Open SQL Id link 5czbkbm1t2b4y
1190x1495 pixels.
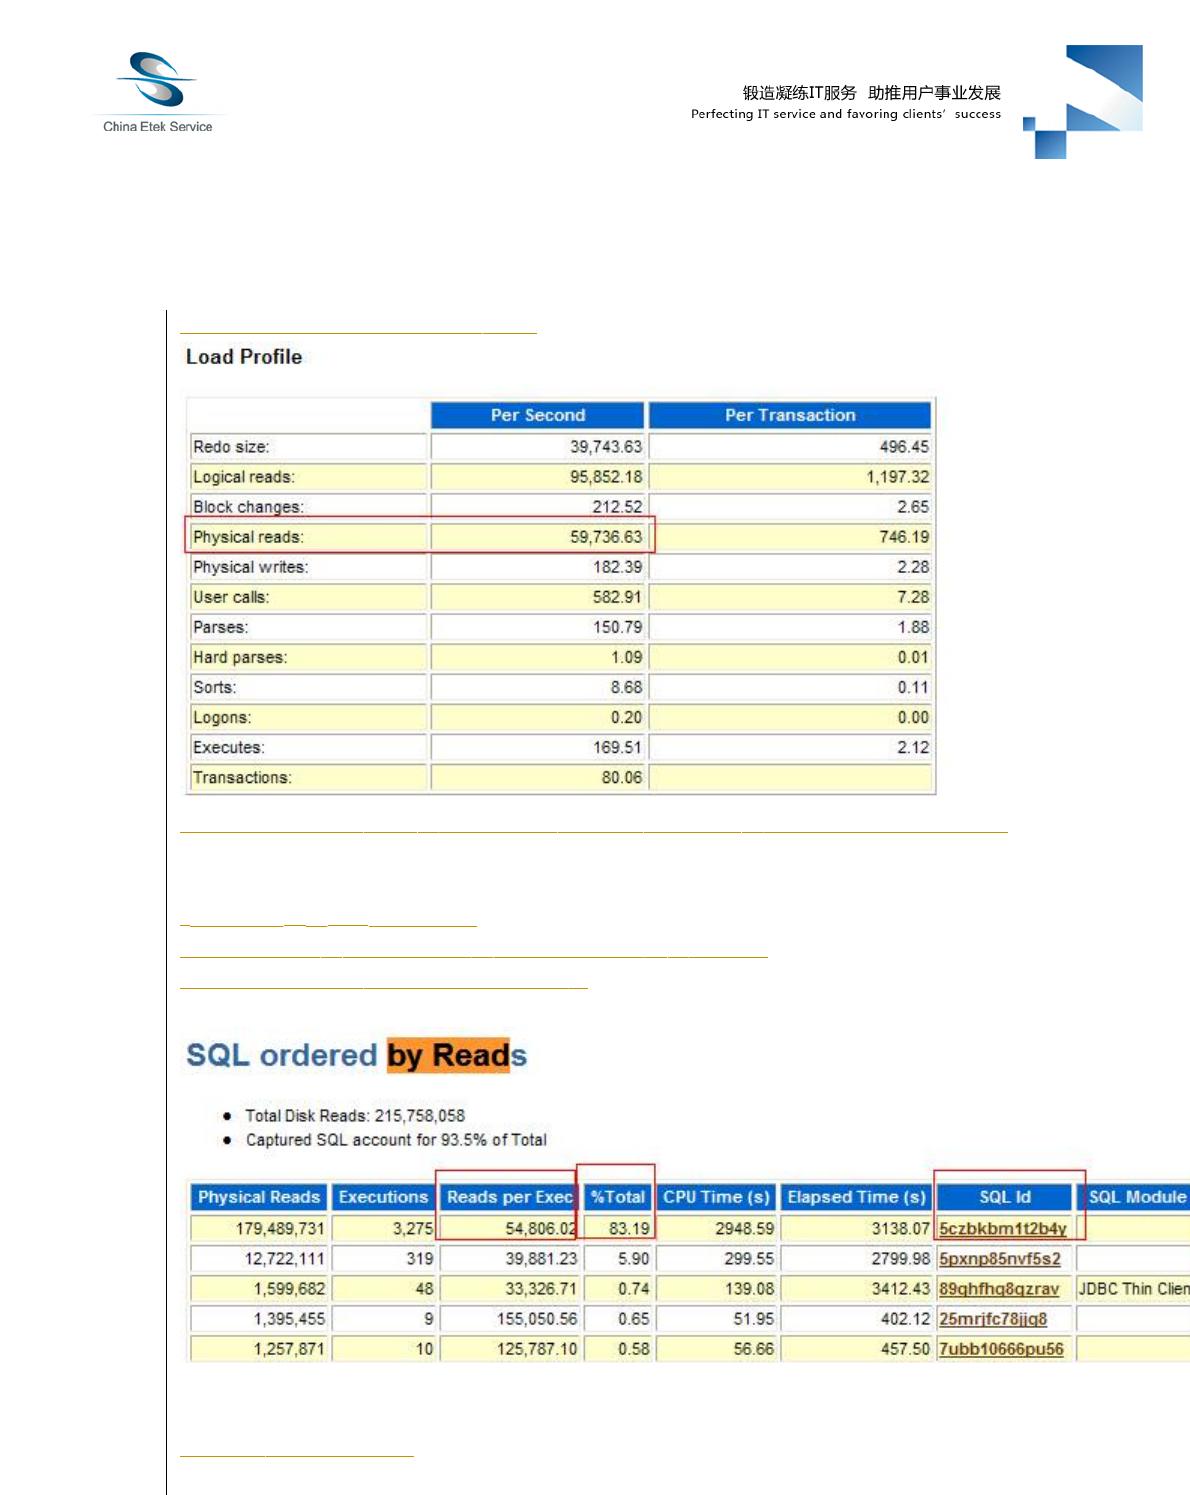pos(1003,1228)
